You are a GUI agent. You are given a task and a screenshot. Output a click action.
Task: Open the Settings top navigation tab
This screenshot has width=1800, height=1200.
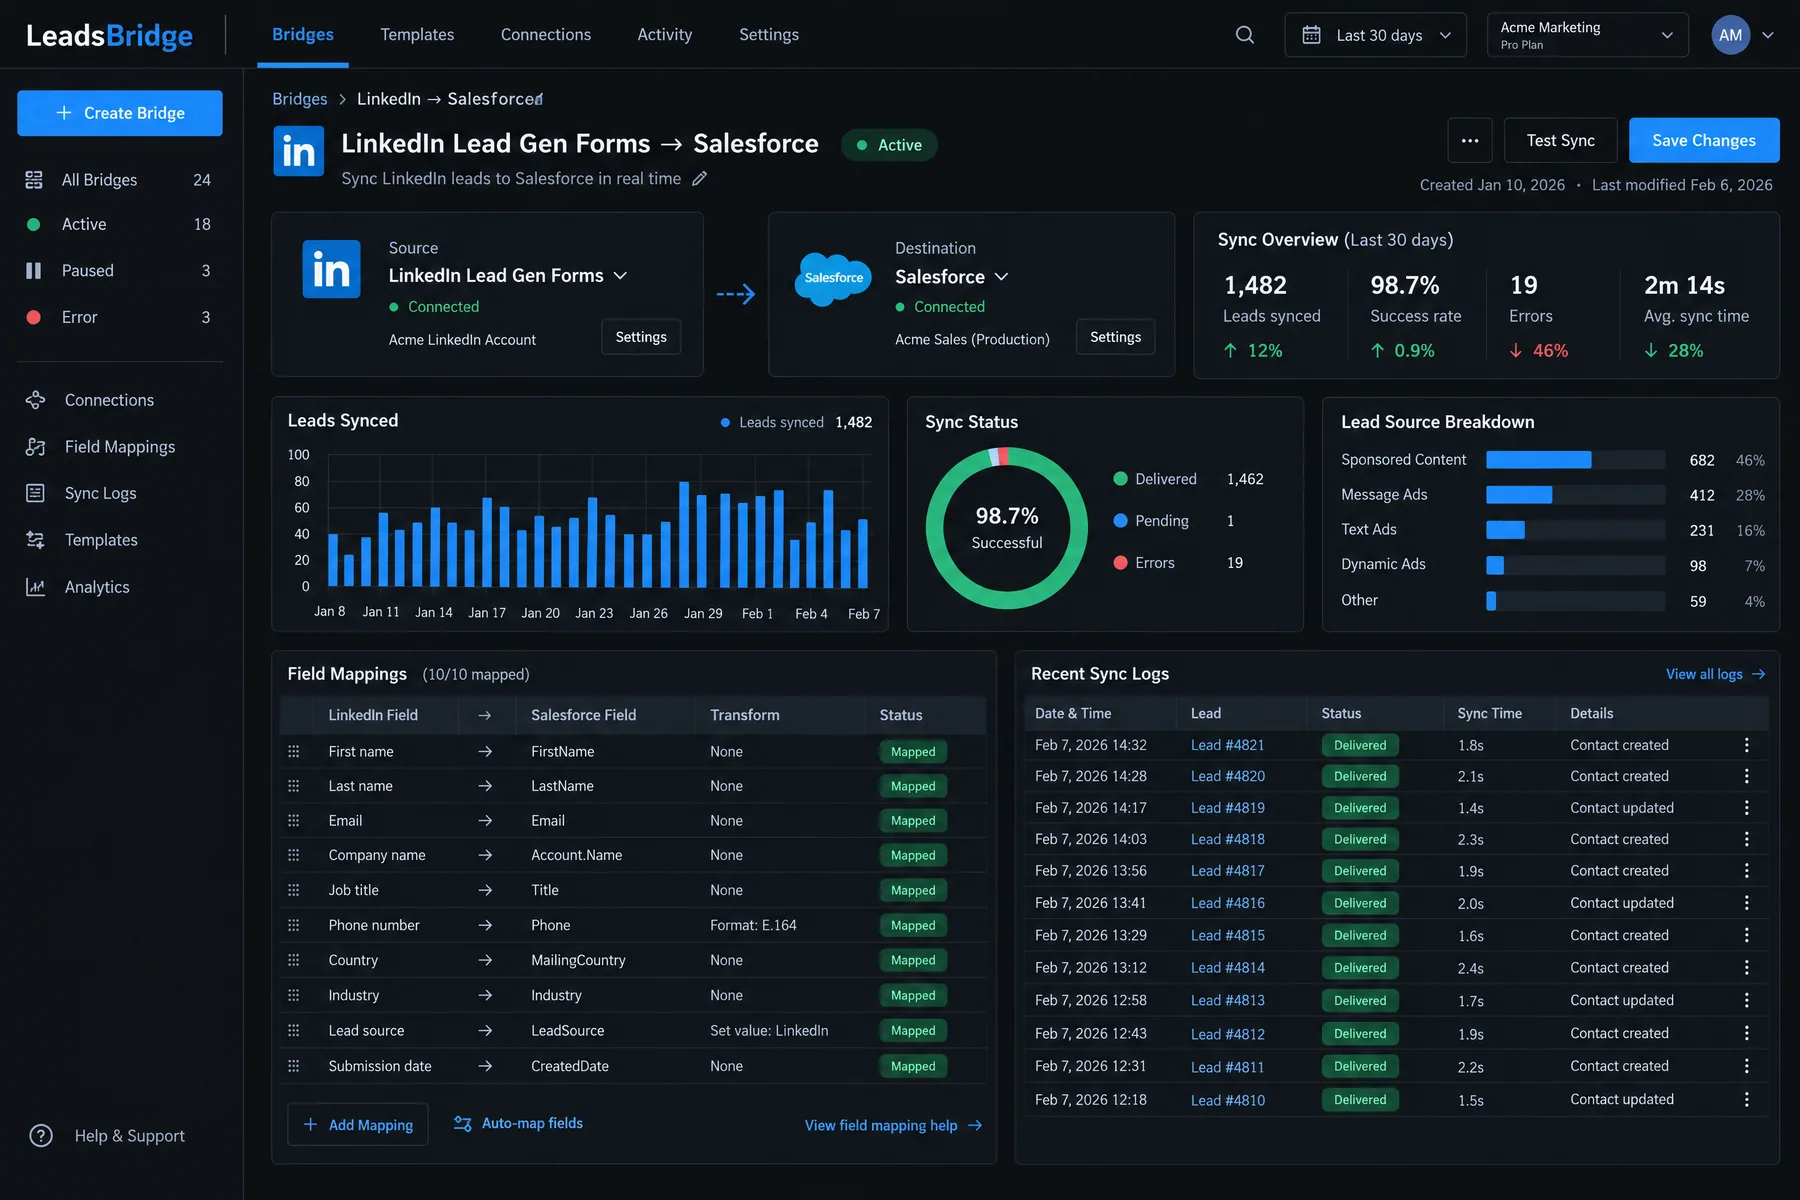[x=769, y=34]
